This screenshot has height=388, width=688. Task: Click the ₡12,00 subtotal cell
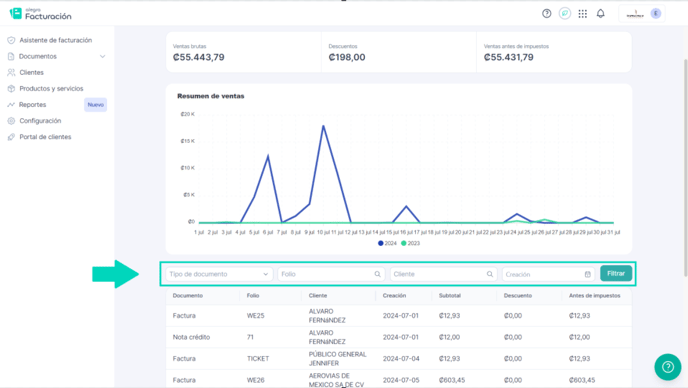449,337
